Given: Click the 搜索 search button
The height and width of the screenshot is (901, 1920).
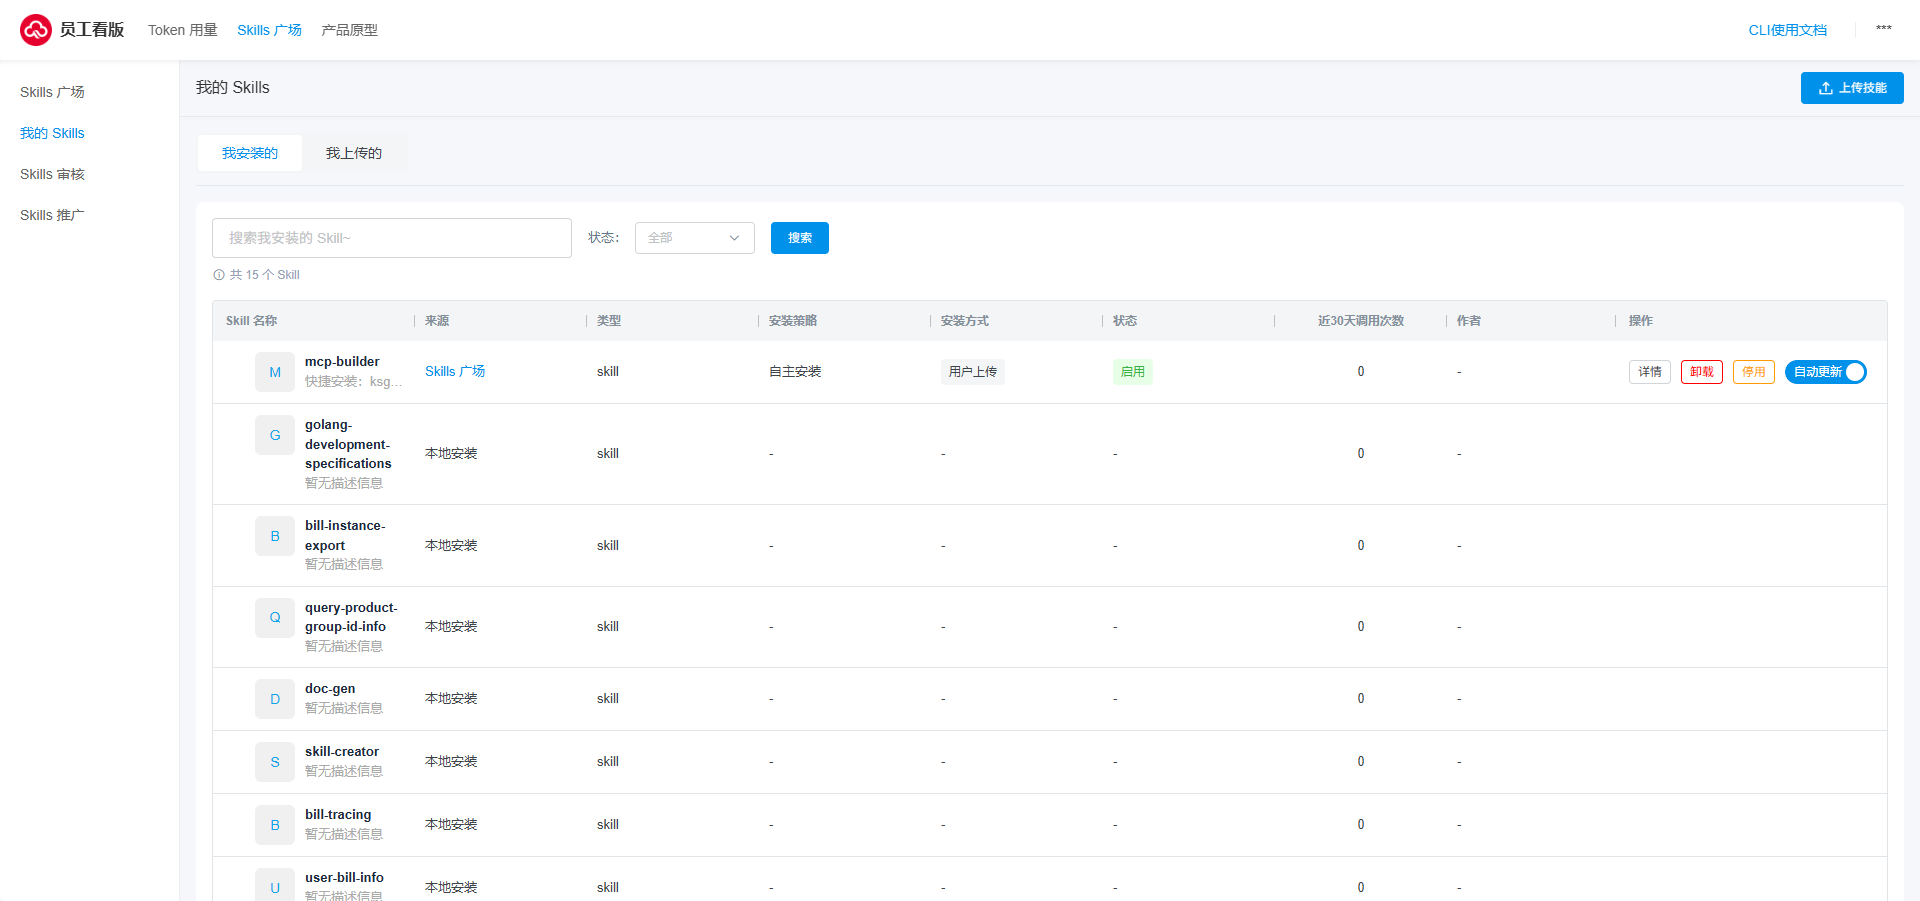Looking at the screenshot, I should click(800, 238).
